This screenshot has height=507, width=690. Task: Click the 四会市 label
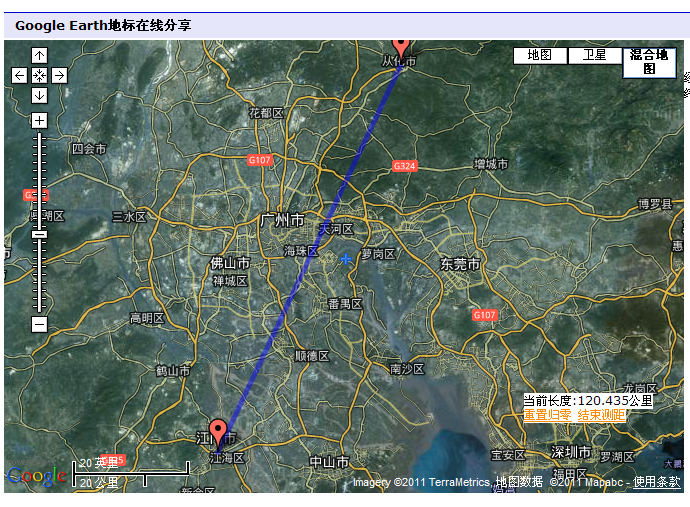pyautogui.click(x=89, y=149)
